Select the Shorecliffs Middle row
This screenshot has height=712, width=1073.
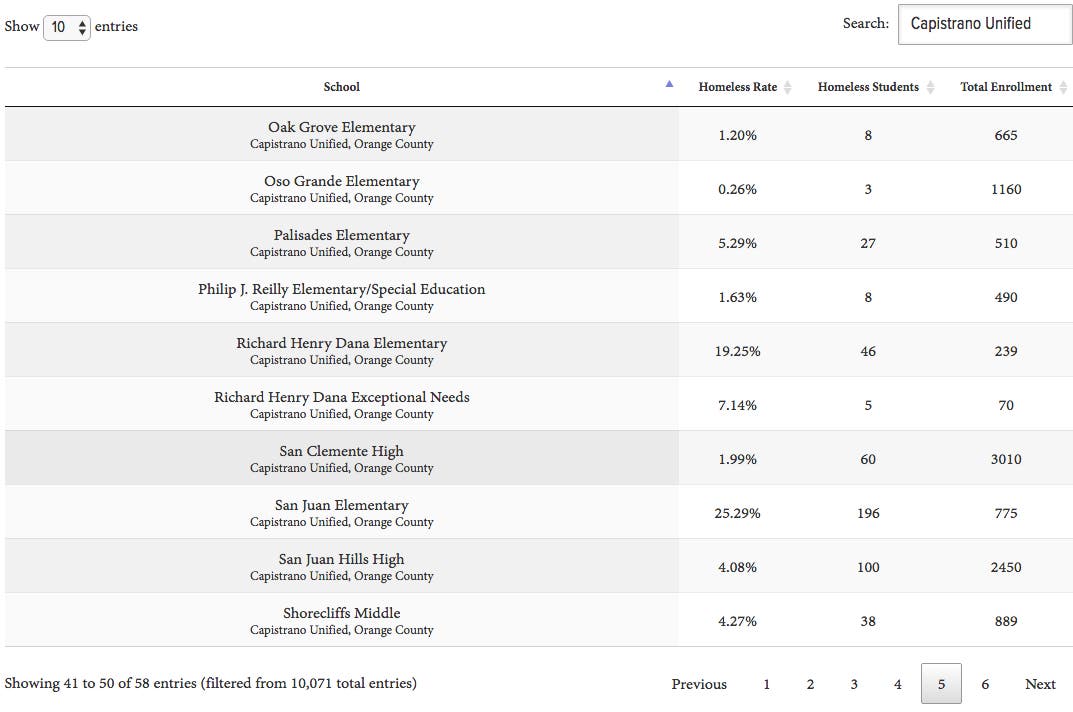[x=341, y=620]
